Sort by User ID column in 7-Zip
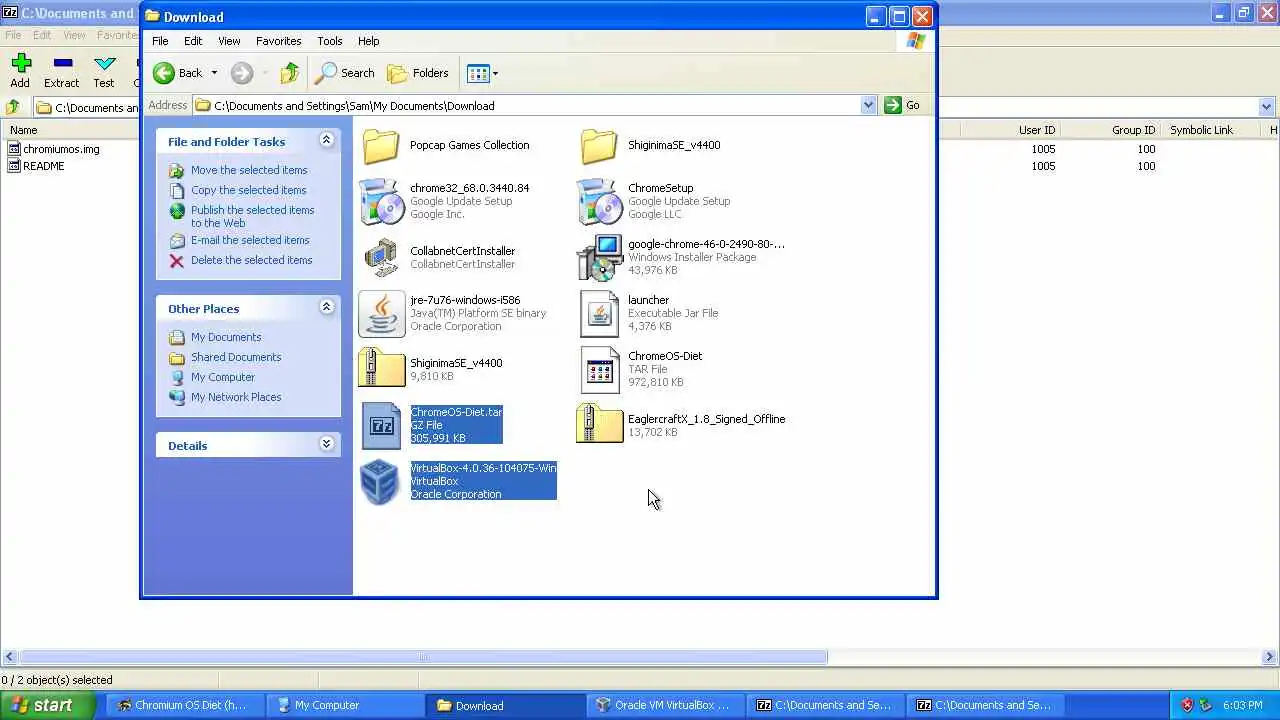This screenshot has width=1280, height=720. 1037,130
